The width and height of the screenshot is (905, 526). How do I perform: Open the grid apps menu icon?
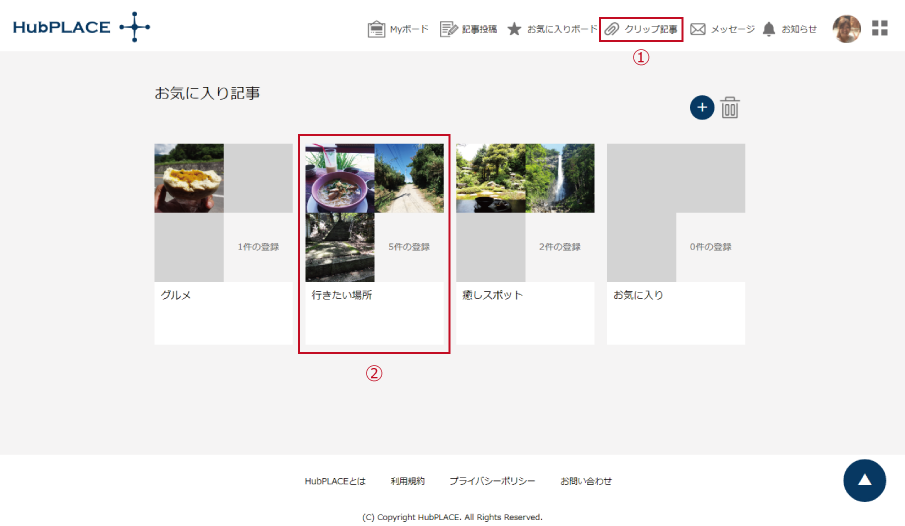(880, 28)
